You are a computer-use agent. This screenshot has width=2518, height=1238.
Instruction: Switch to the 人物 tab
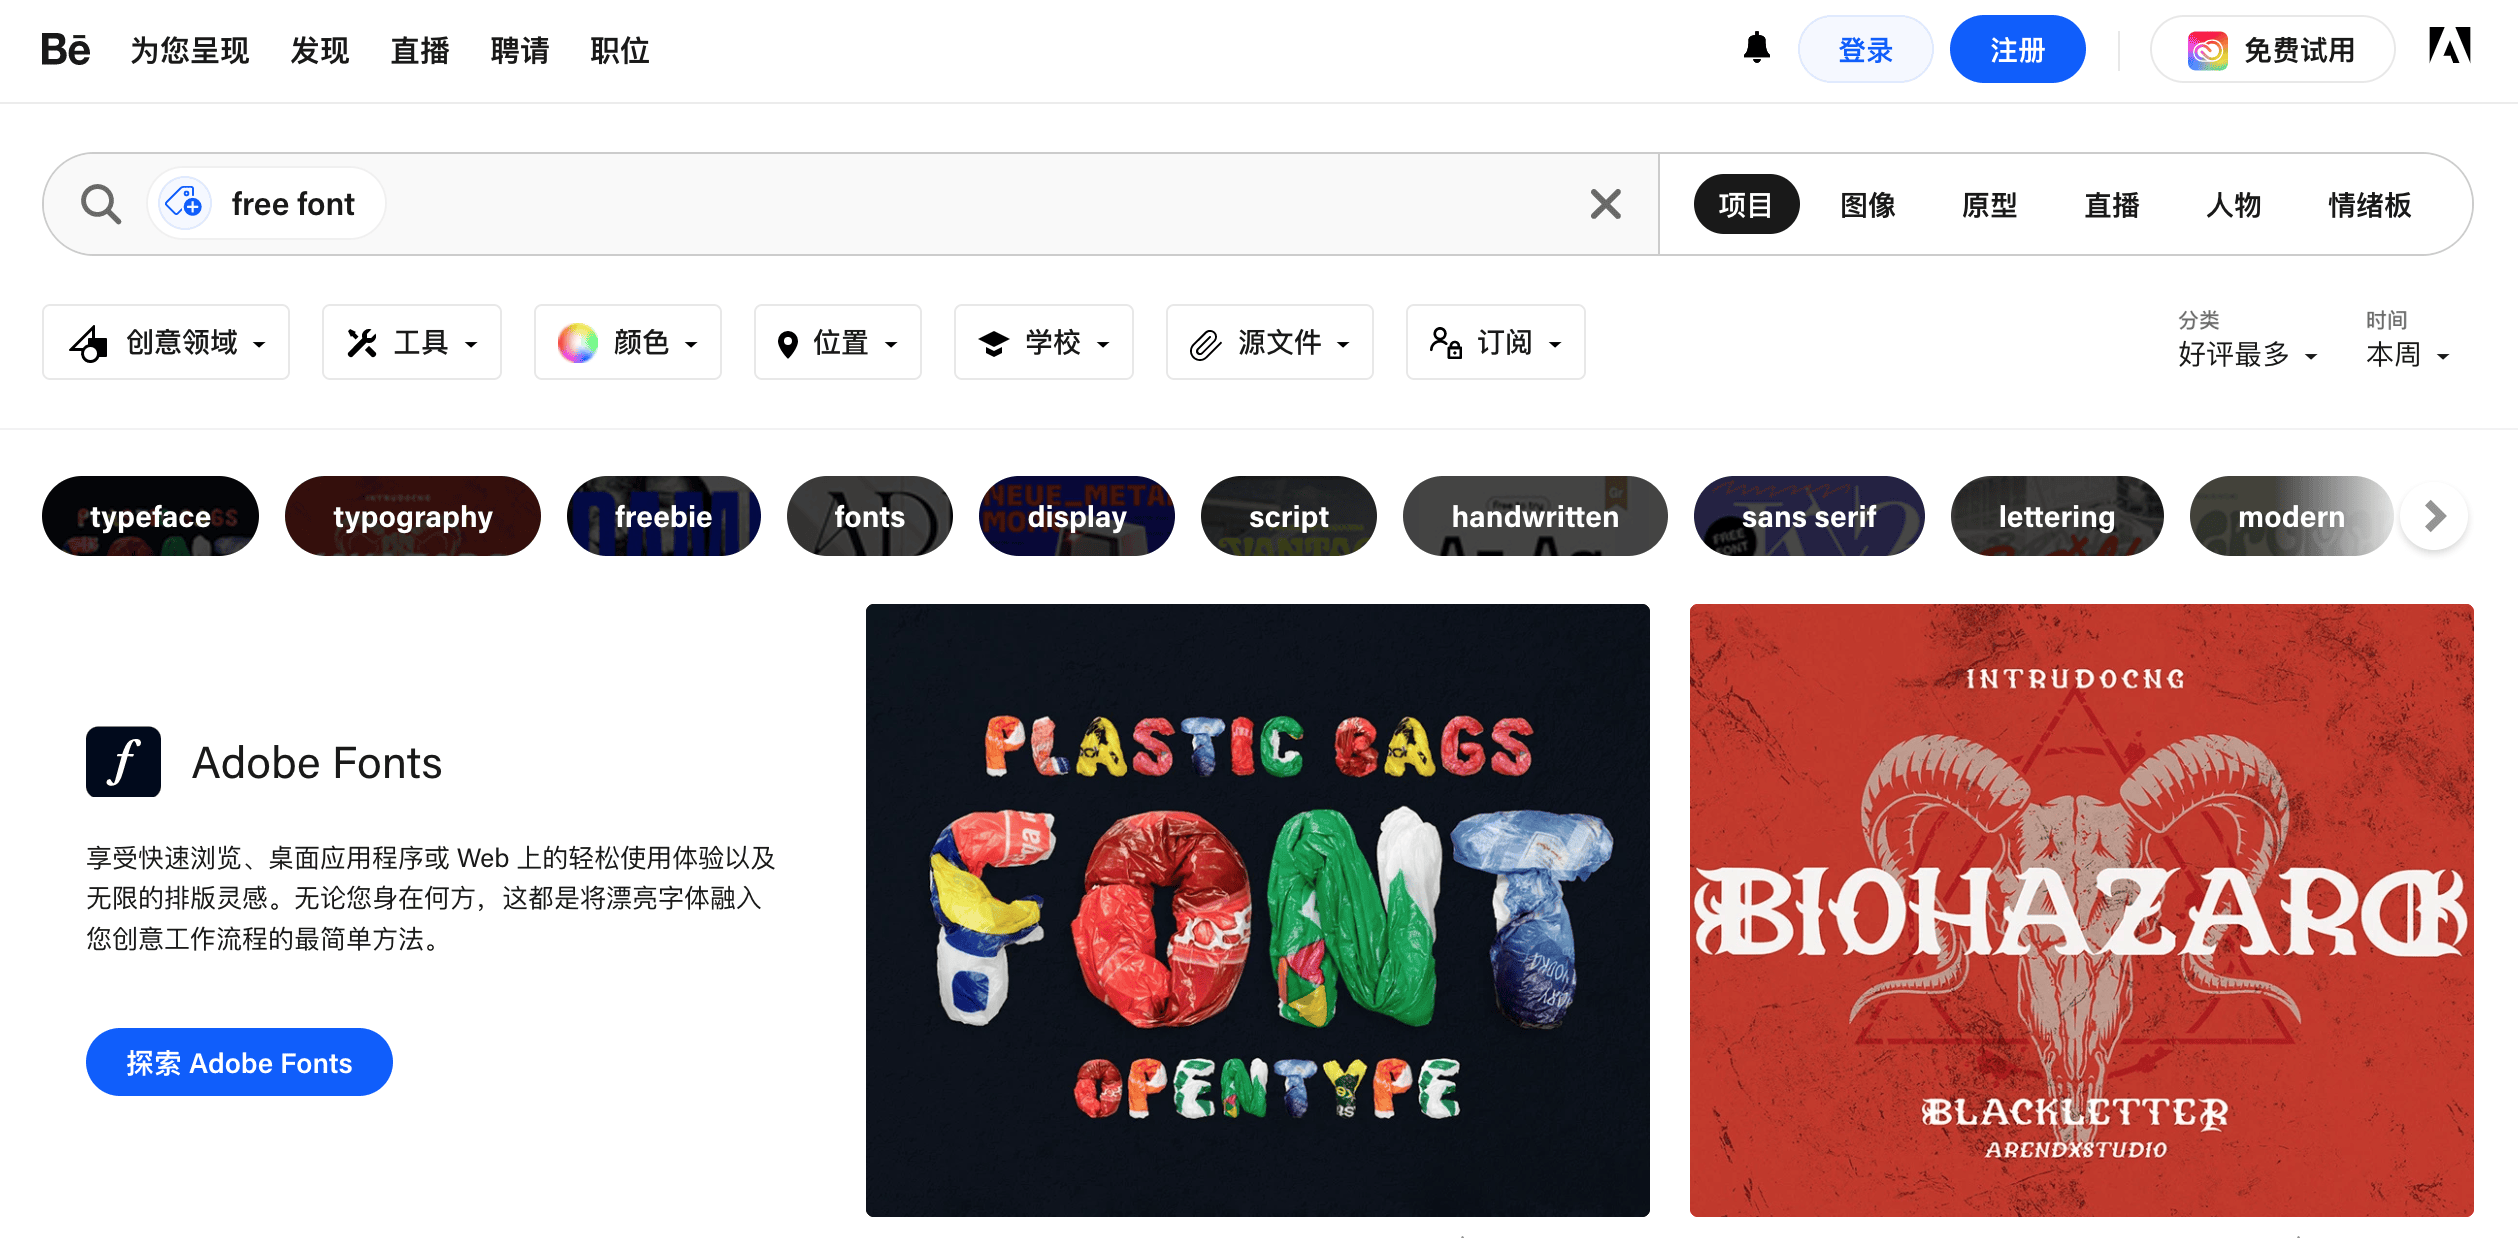point(2234,205)
